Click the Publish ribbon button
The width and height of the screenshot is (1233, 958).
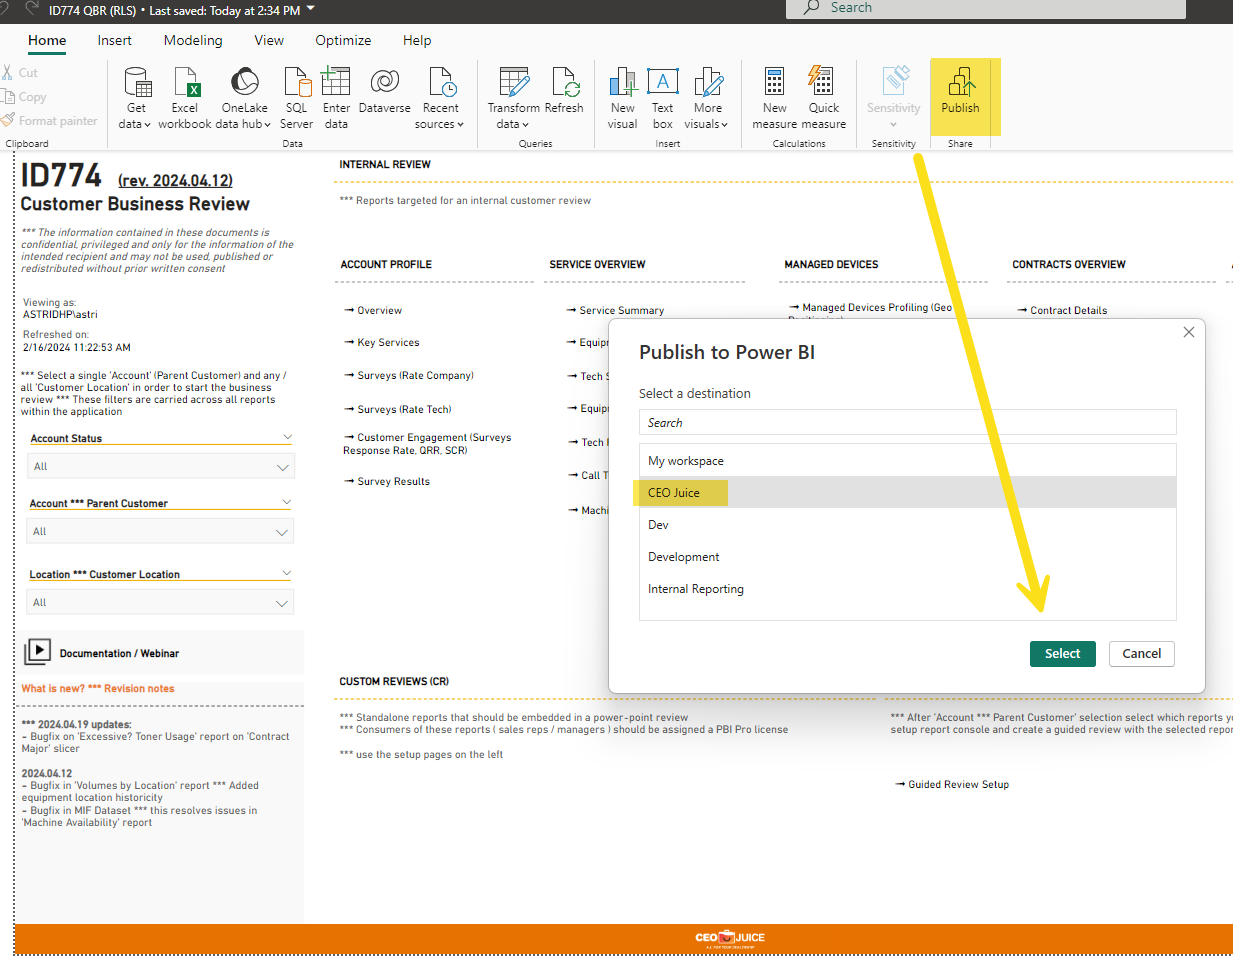pyautogui.click(x=960, y=91)
